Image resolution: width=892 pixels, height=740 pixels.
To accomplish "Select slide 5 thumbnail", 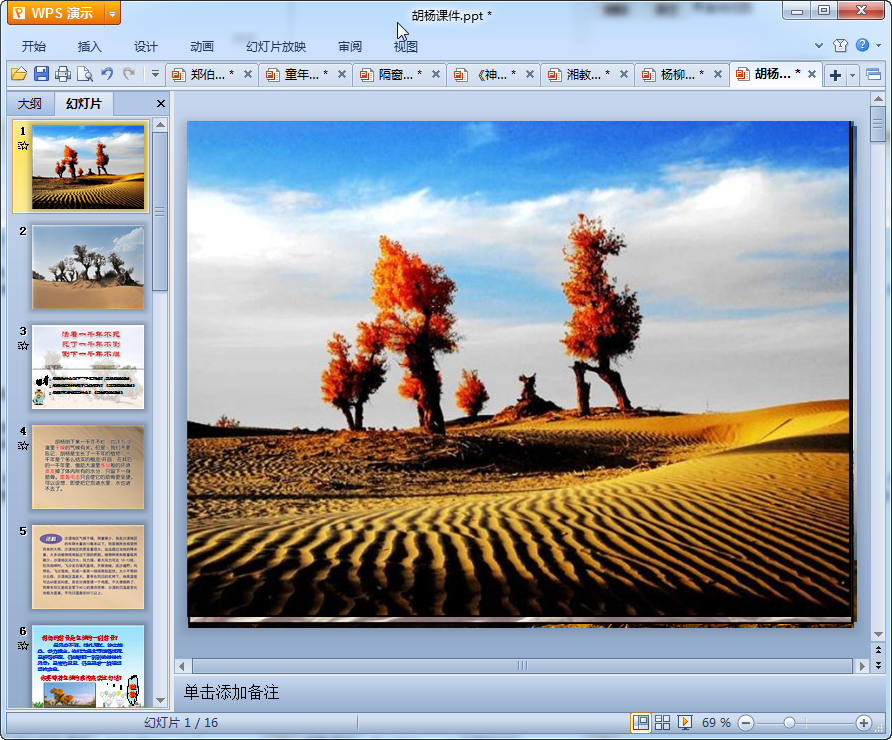I will pyautogui.click(x=88, y=567).
